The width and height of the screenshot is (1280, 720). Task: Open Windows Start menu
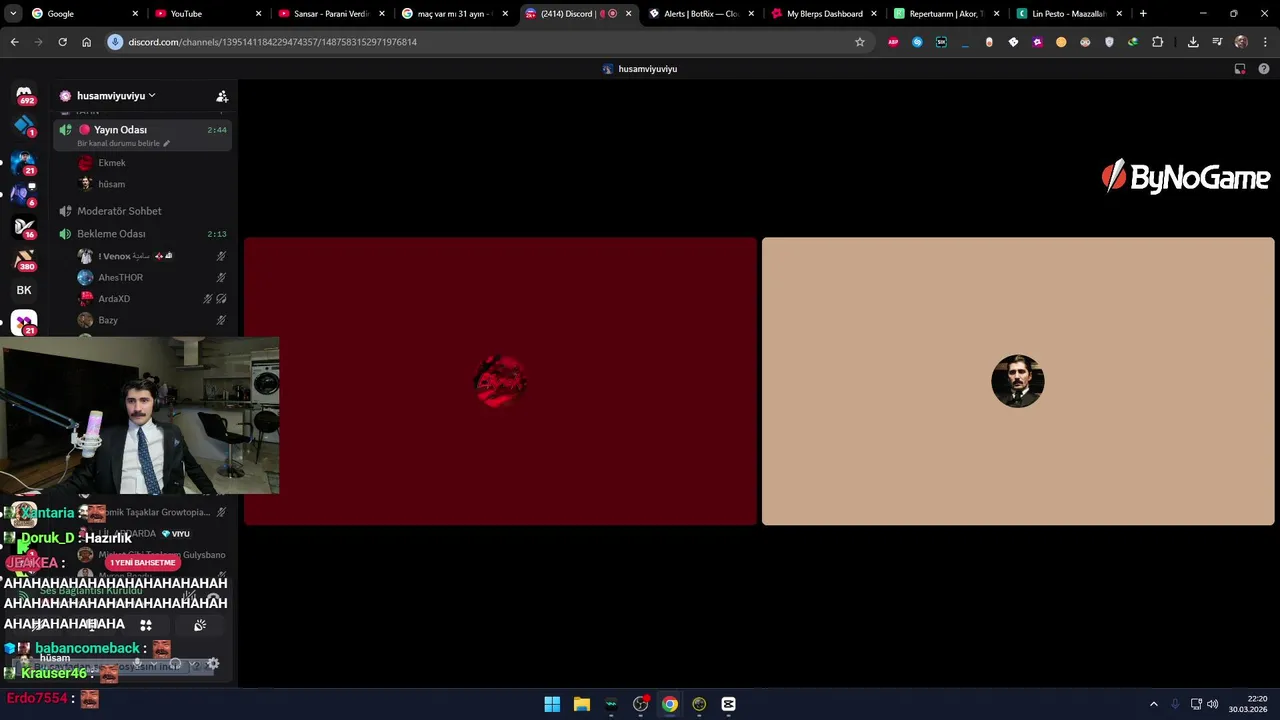pyautogui.click(x=552, y=704)
